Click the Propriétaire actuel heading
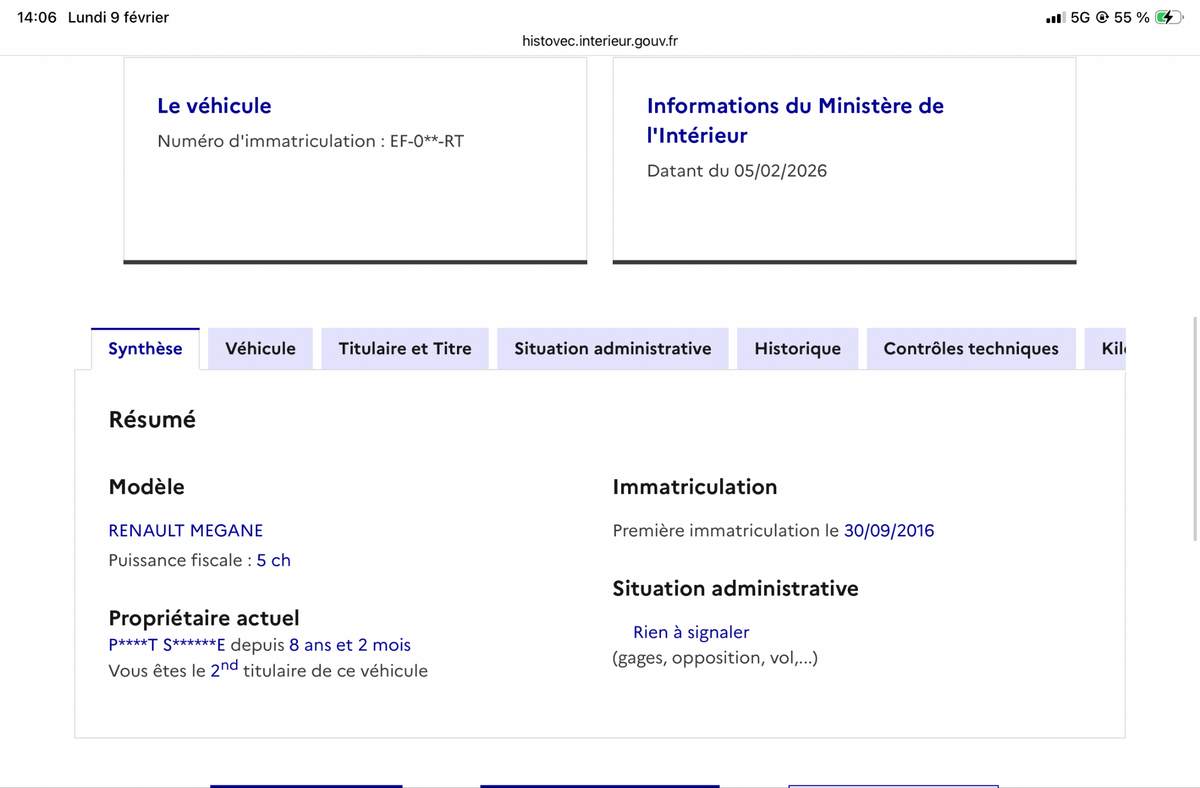The image size is (1200, 788). [203, 618]
